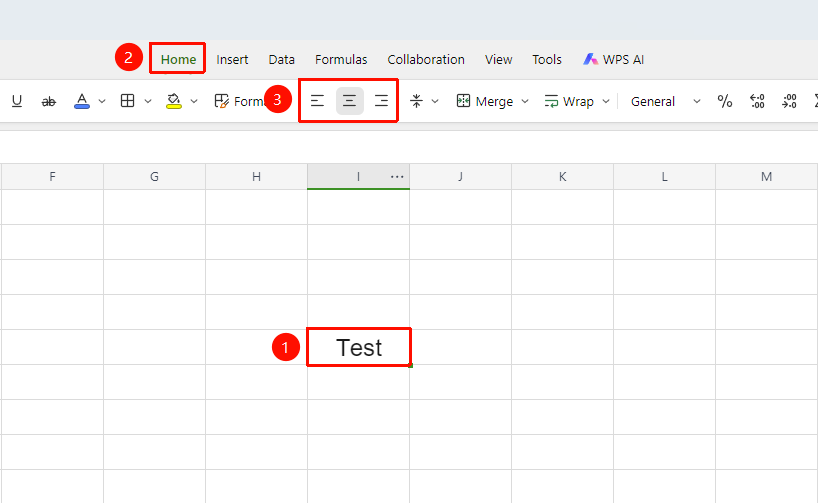Select the cell containing Test
The height and width of the screenshot is (503, 818).
359,347
